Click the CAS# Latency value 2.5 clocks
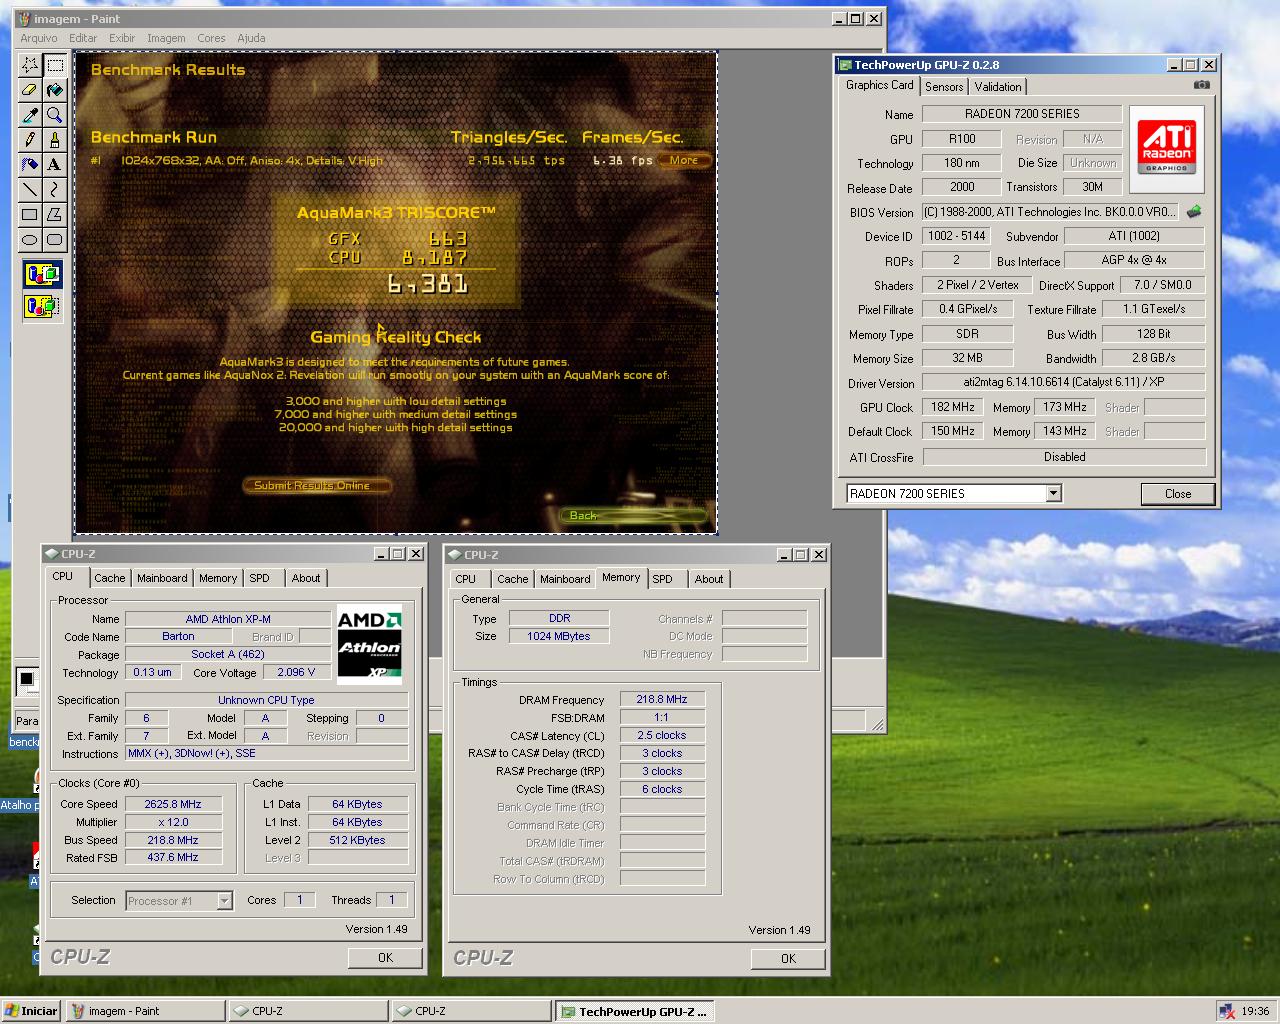This screenshot has width=1280, height=1024. [662, 735]
